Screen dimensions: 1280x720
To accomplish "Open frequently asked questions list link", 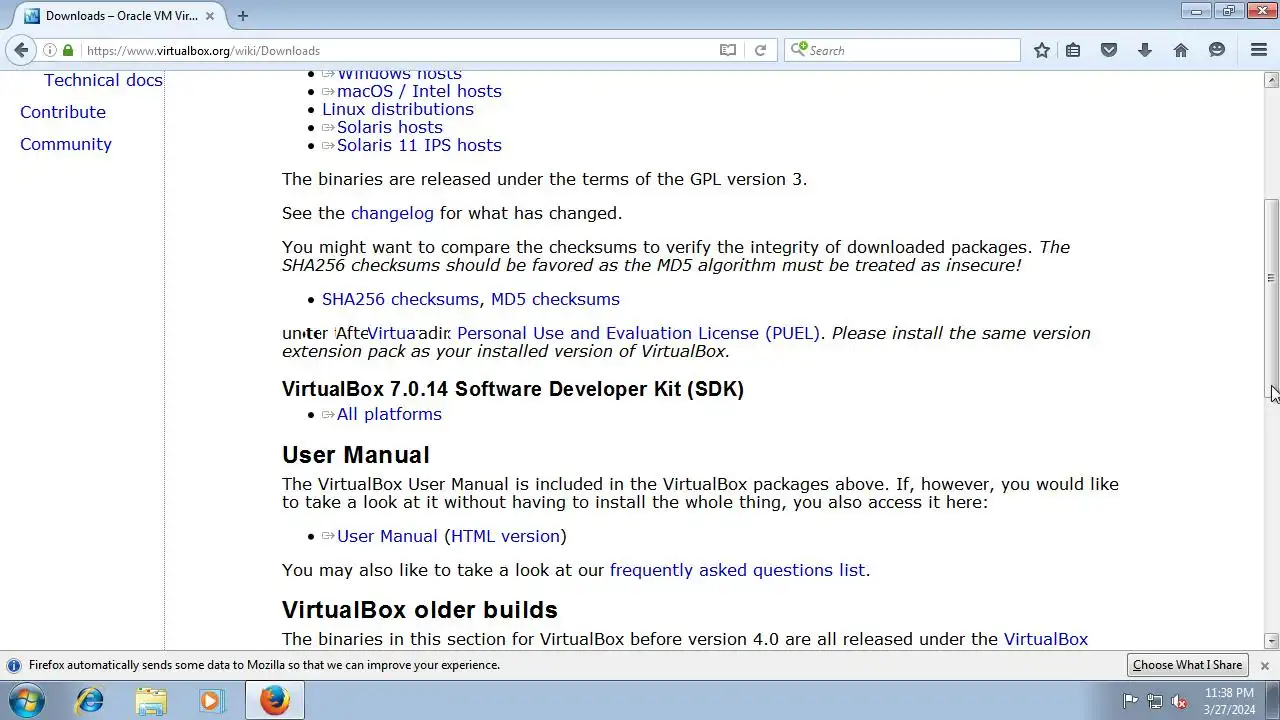I will [737, 570].
